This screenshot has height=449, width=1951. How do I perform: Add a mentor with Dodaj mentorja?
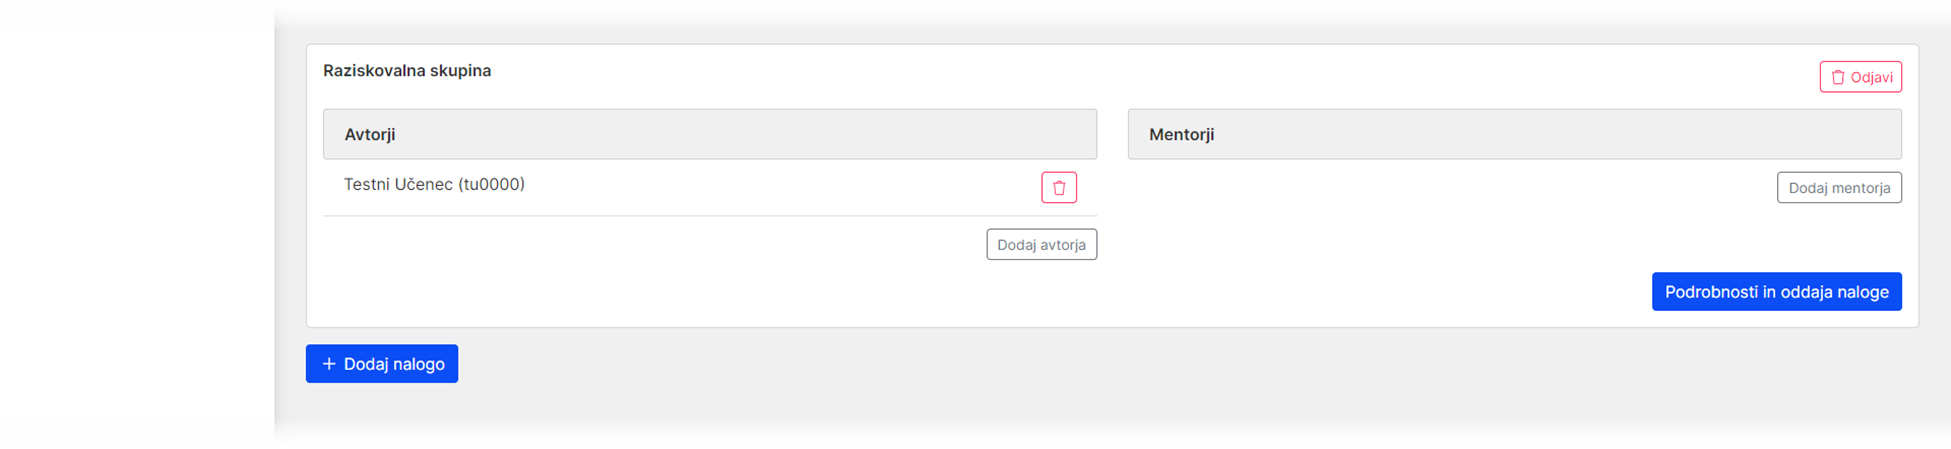coord(1839,188)
